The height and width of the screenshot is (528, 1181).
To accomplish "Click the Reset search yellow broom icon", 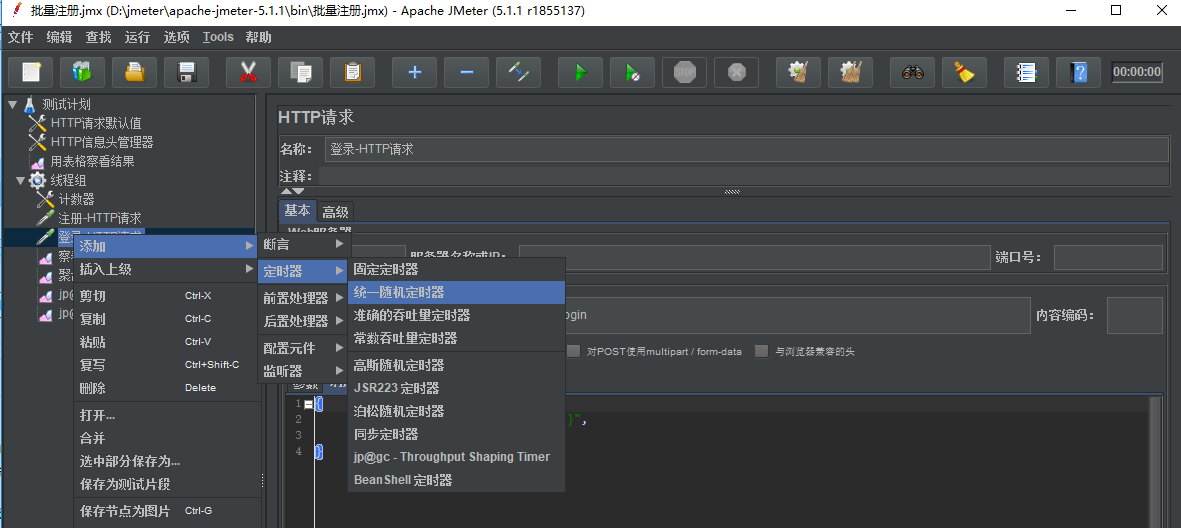I will coord(965,72).
